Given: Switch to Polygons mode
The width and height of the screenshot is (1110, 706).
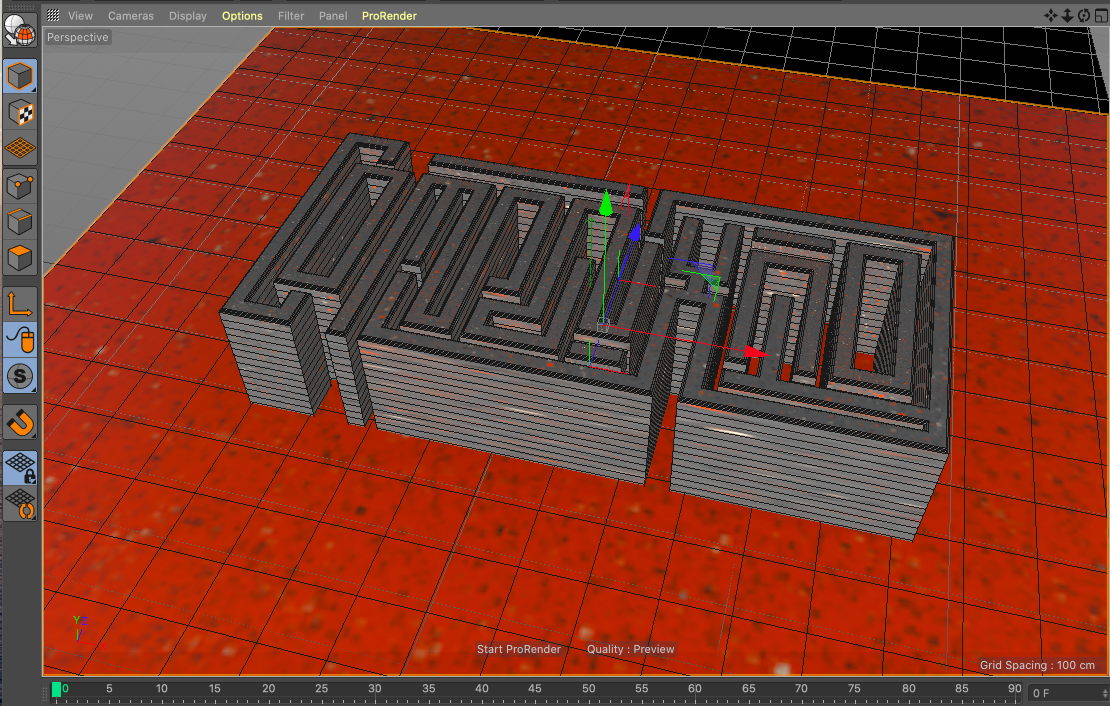Looking at the screenshot, I should pyautogui.click(x=20, y=258).
